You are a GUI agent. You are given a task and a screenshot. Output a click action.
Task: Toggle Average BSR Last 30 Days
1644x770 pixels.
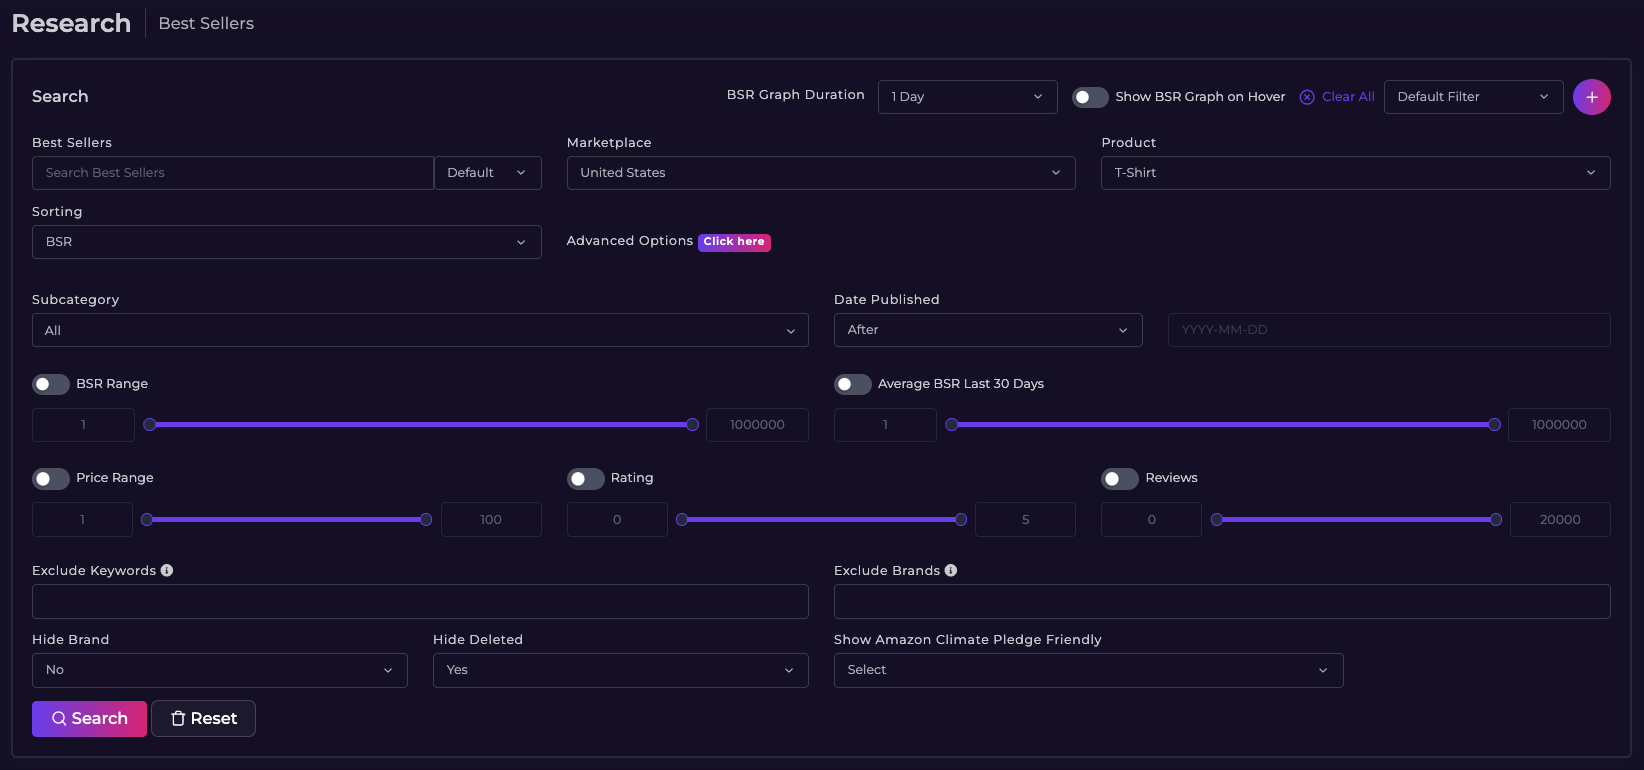853,384
